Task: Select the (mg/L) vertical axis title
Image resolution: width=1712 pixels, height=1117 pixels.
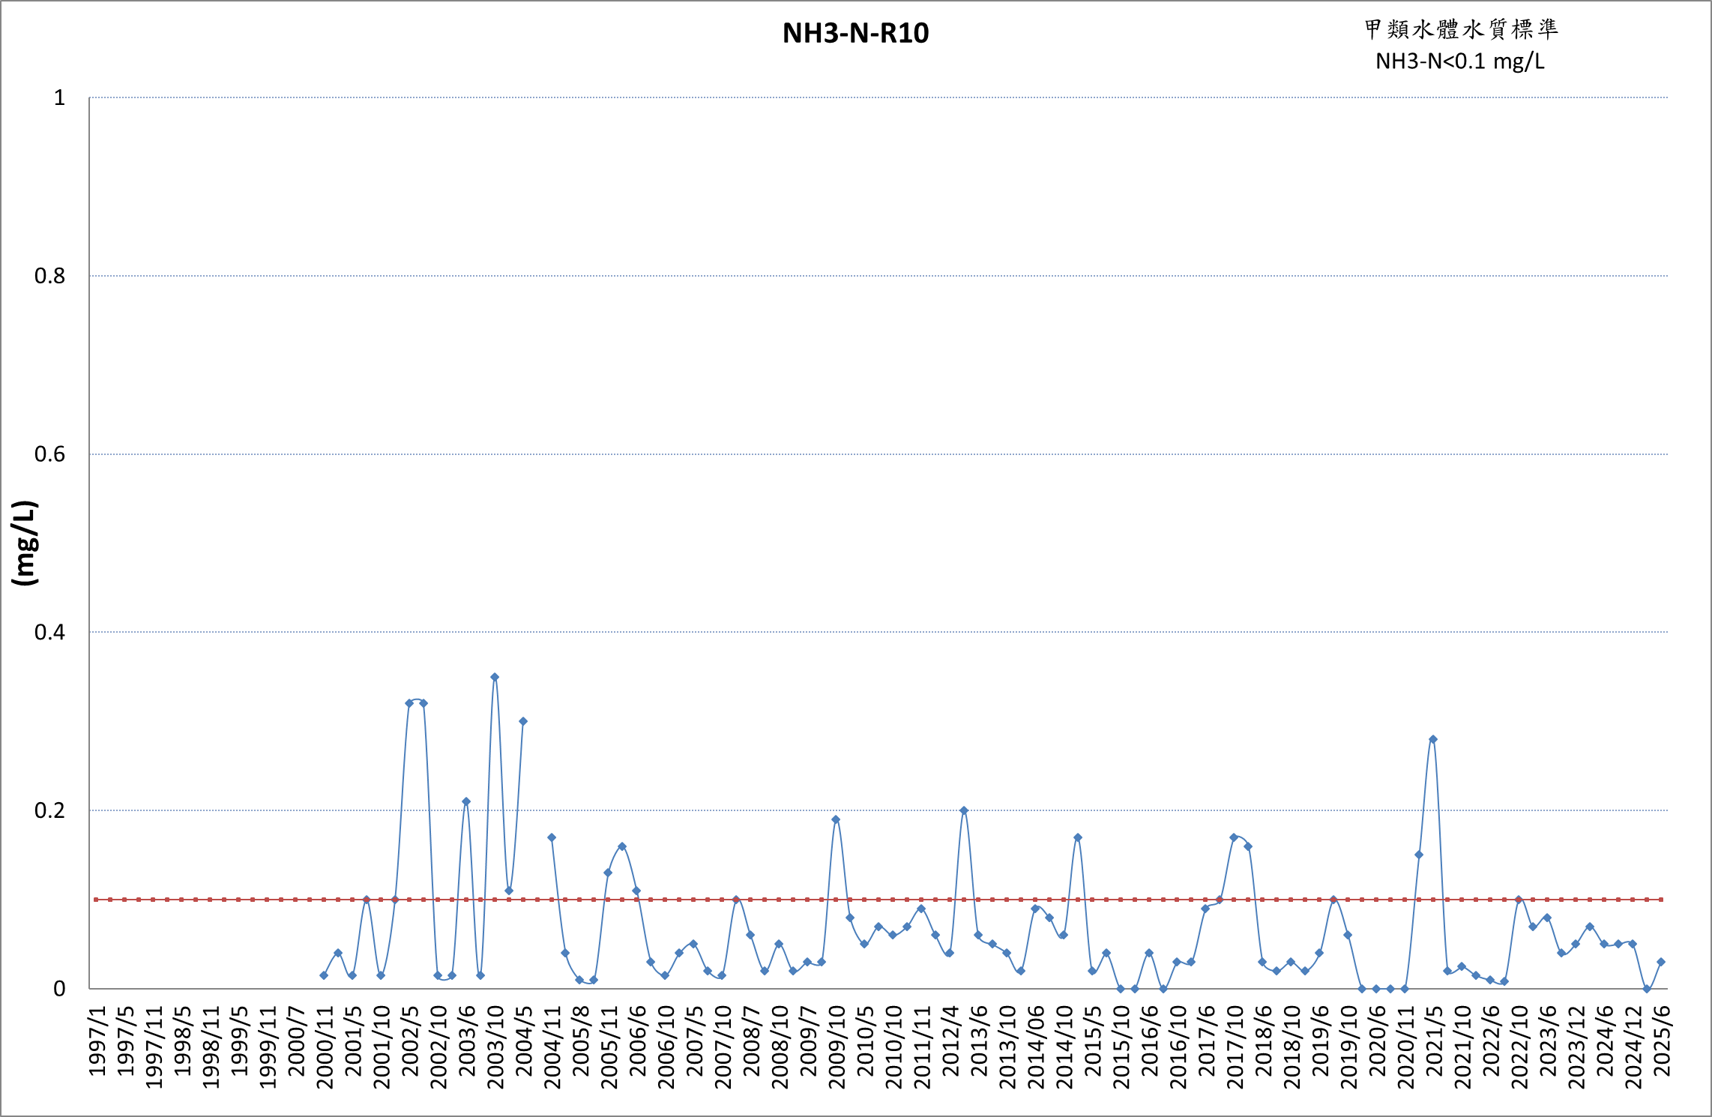Action: (x=25, y=543)
